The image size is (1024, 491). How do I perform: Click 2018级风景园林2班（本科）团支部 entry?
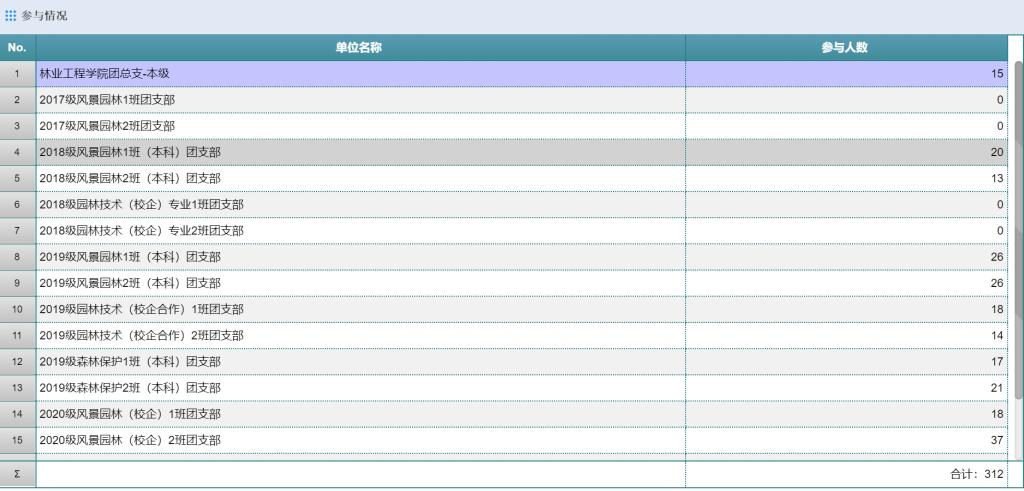pyautogui.click(x=130, y=178)
